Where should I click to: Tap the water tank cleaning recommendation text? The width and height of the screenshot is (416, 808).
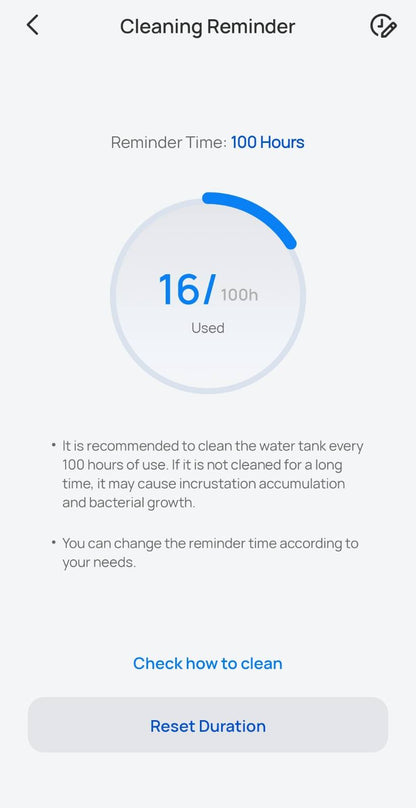click(212, 474)
